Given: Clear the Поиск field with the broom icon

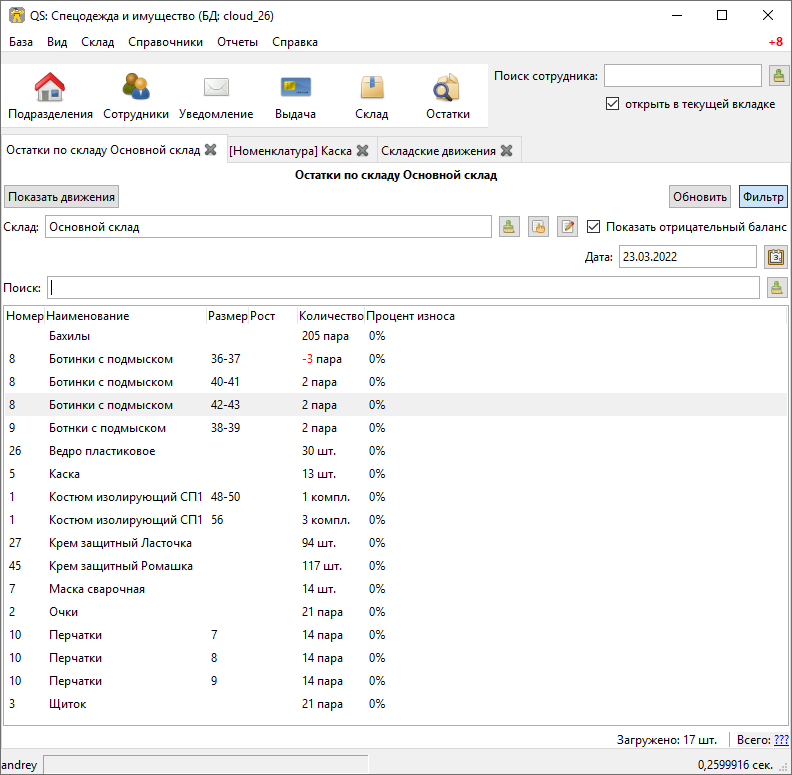Looking at the screenshot, I should pos(777,287).
